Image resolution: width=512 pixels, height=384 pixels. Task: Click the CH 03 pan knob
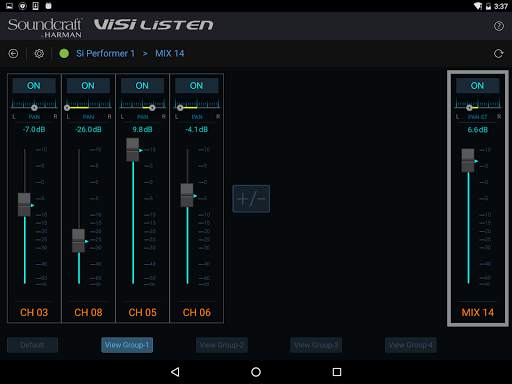[34, 108]
